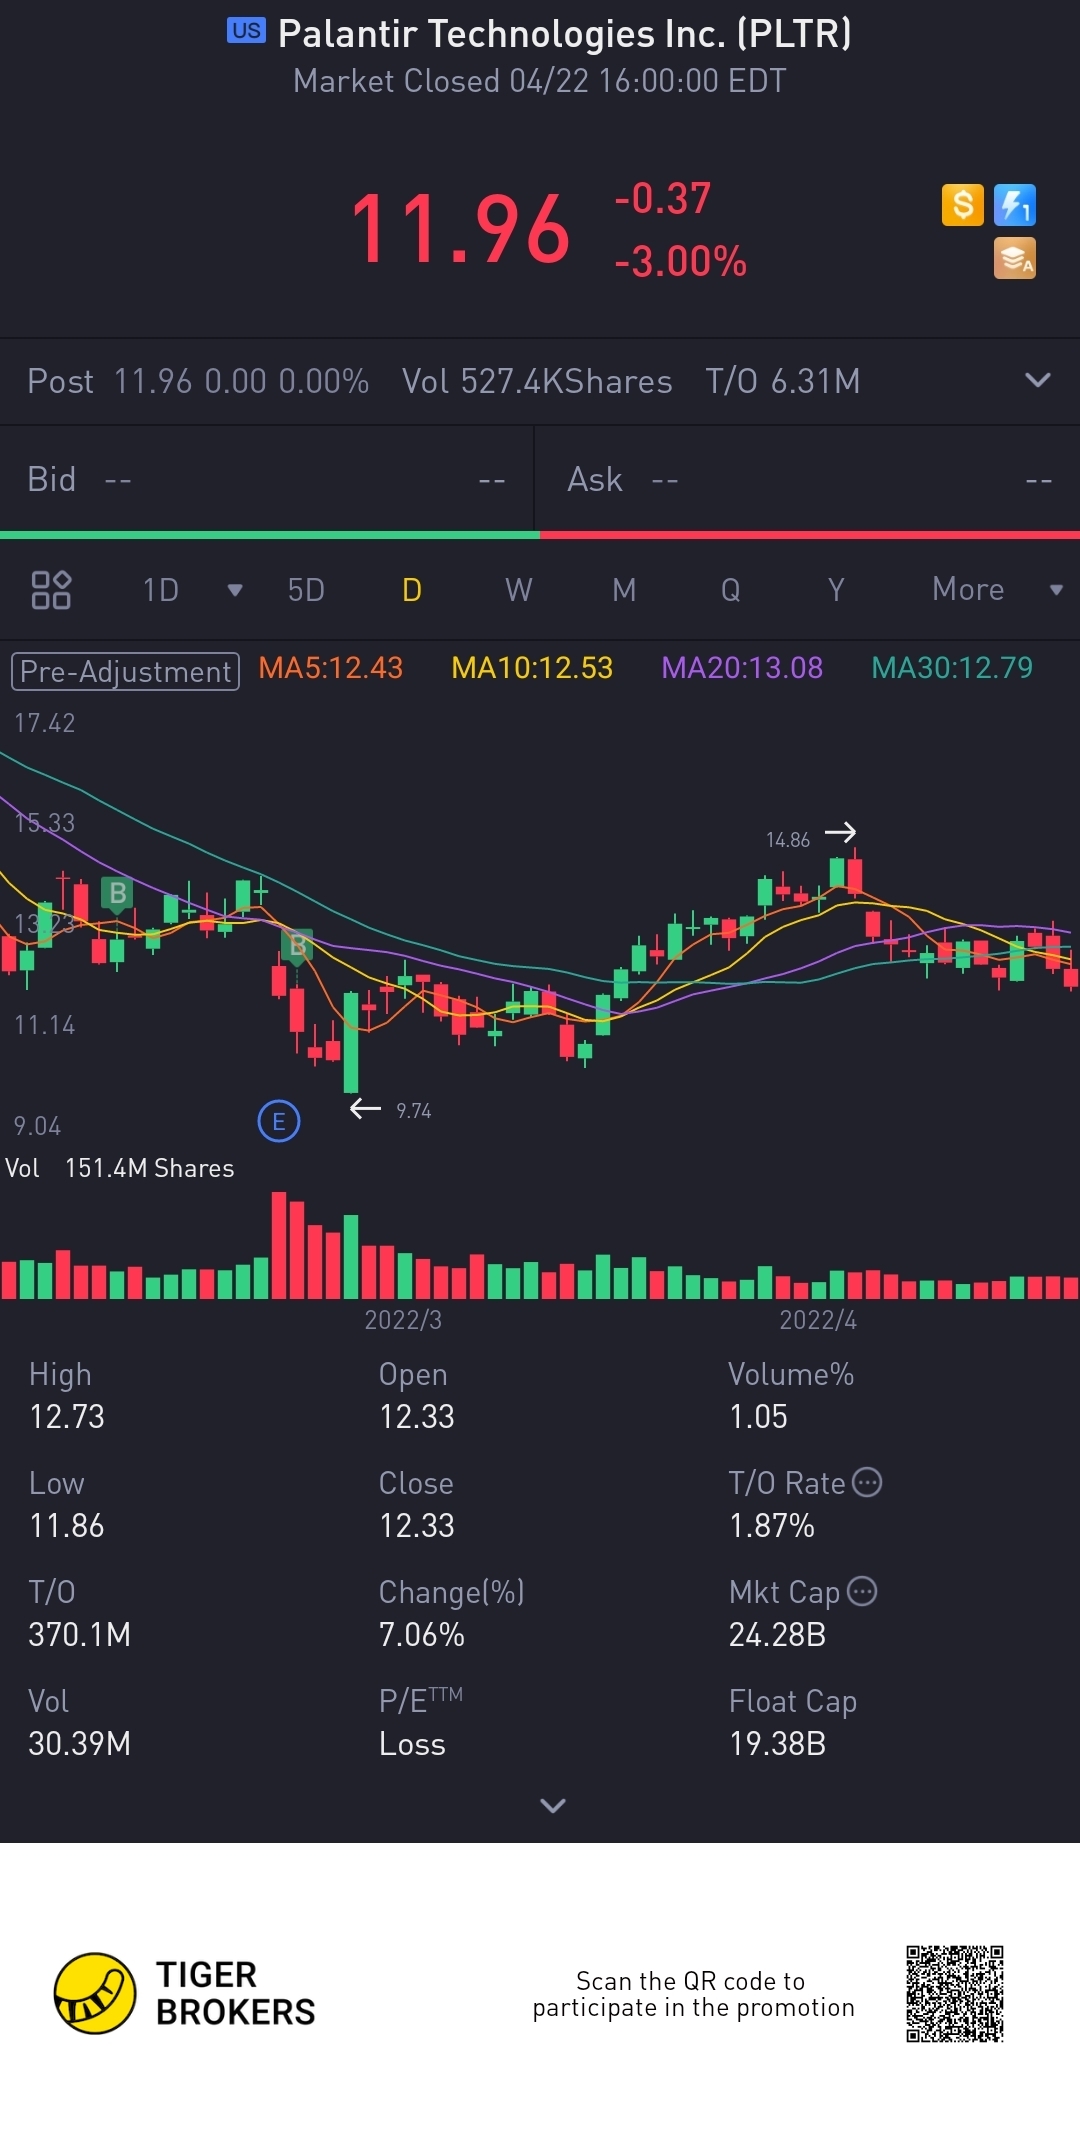Tap the Market Closed timestamp line
Viewport: 1080px width, 2145px height.
pos(540,81)
